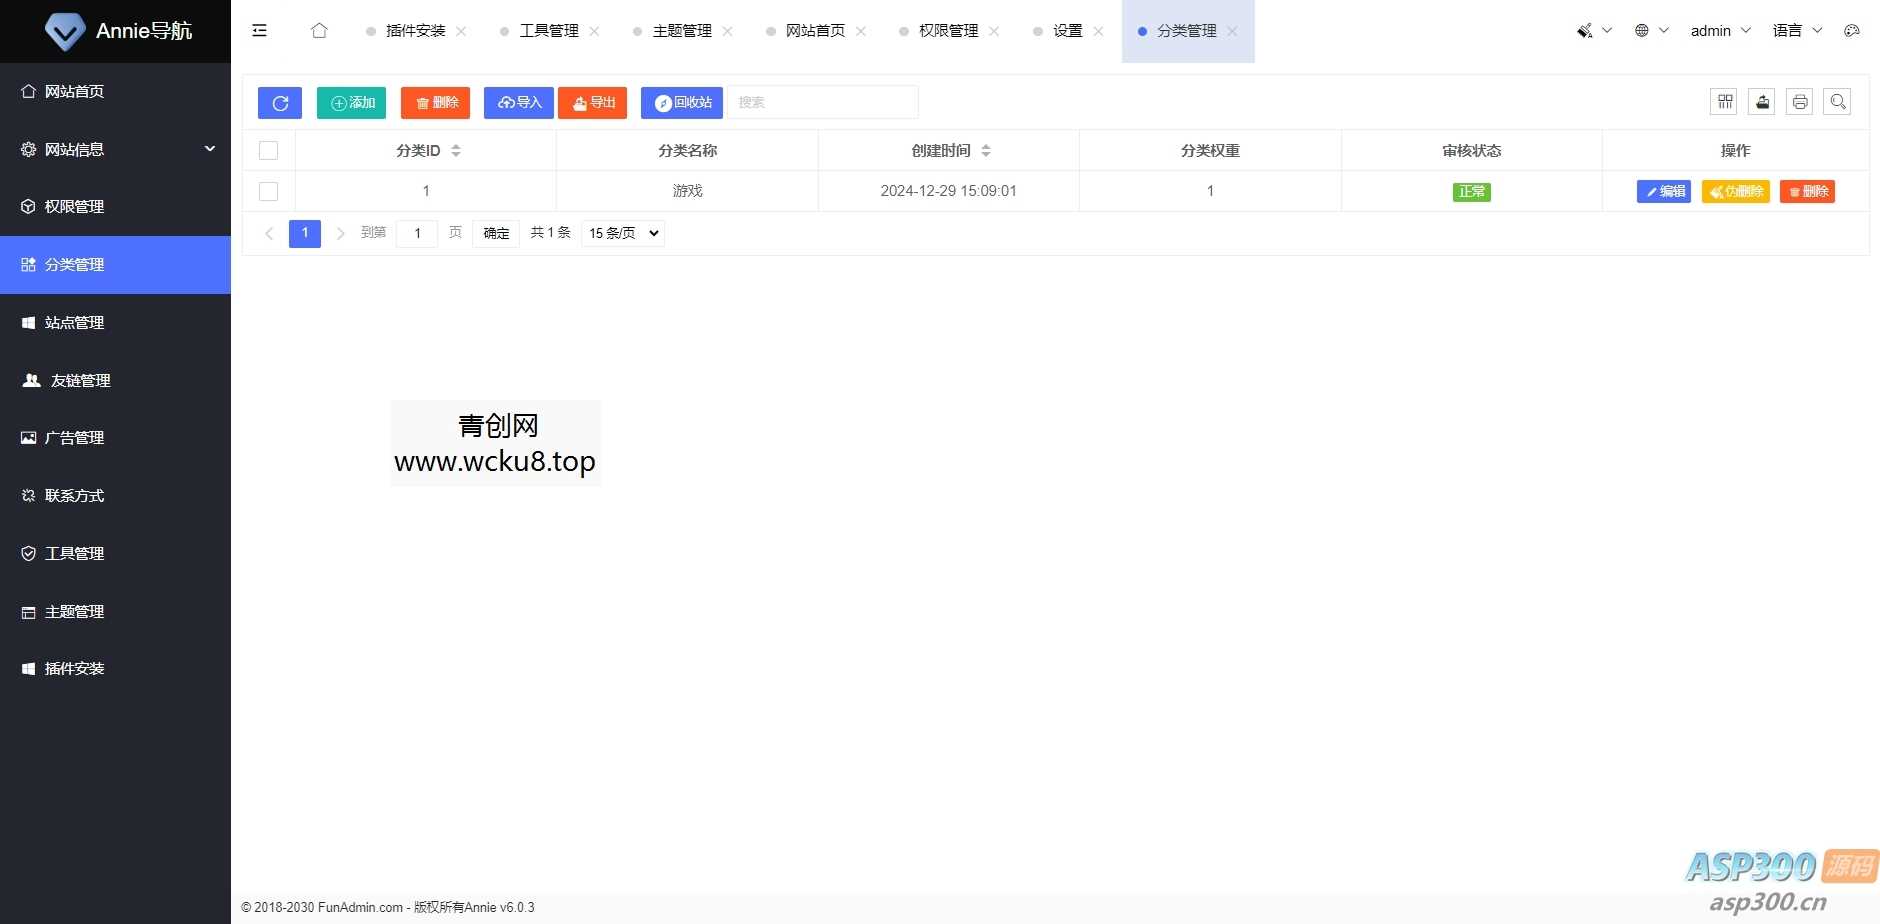Click the export/folder icon near the printer icon
Screen dimensions: 1880x924
[1762, 101]
